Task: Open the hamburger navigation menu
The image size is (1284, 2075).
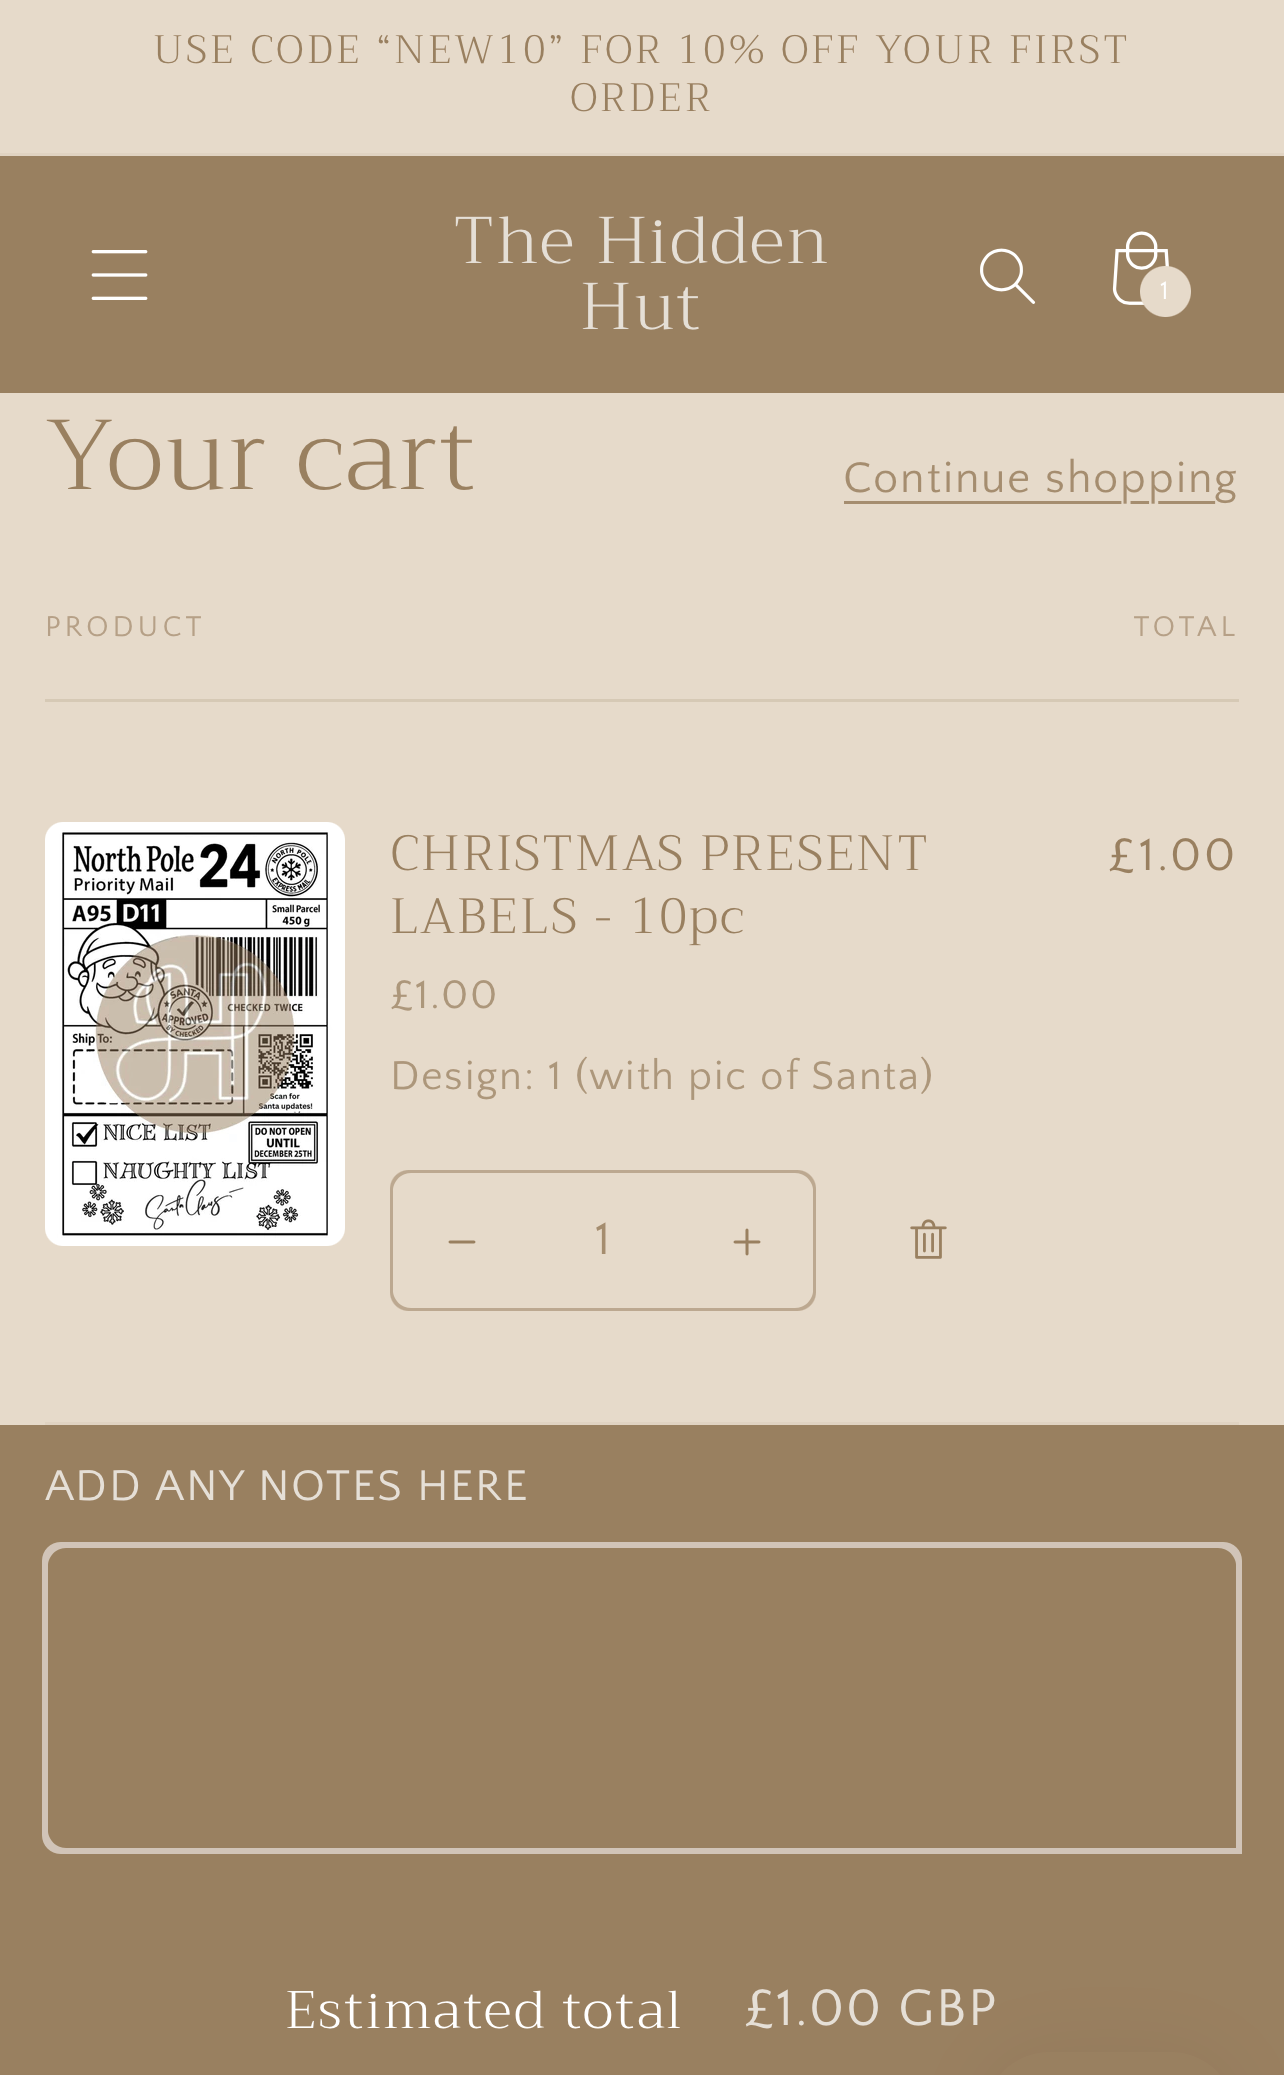Action: click(119, 273)
